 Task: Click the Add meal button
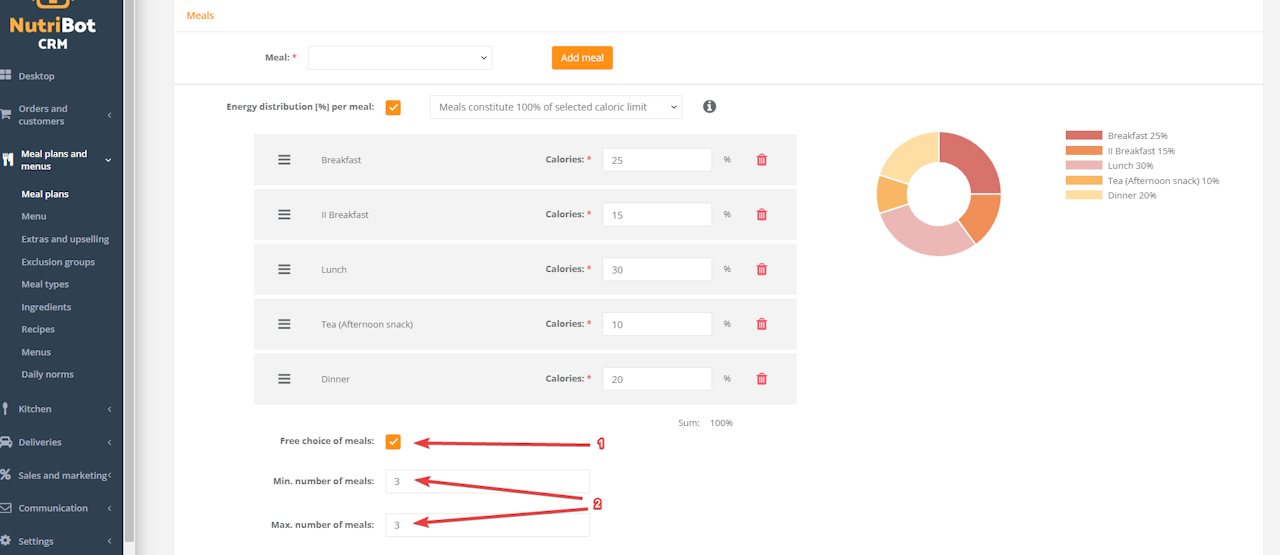pyautogui.click(x=582, y=58)
